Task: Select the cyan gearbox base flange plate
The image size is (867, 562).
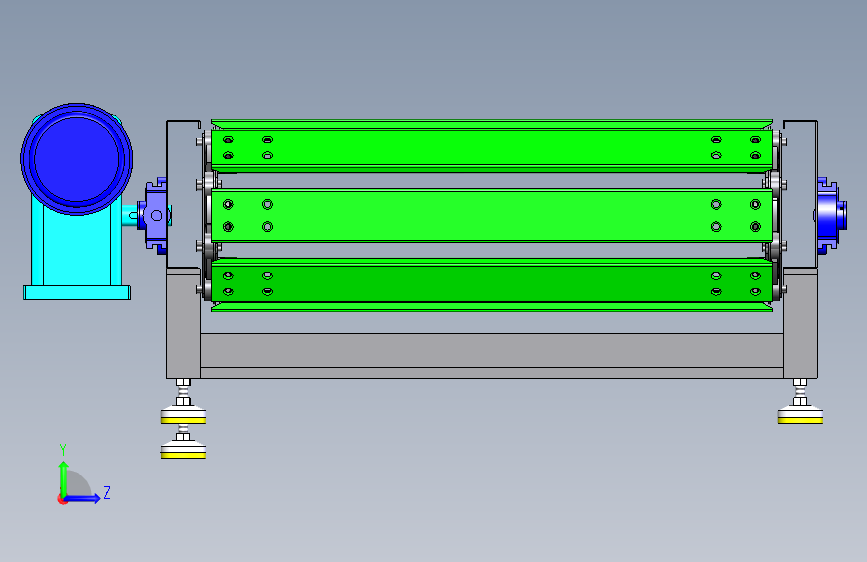Action: 77,293
